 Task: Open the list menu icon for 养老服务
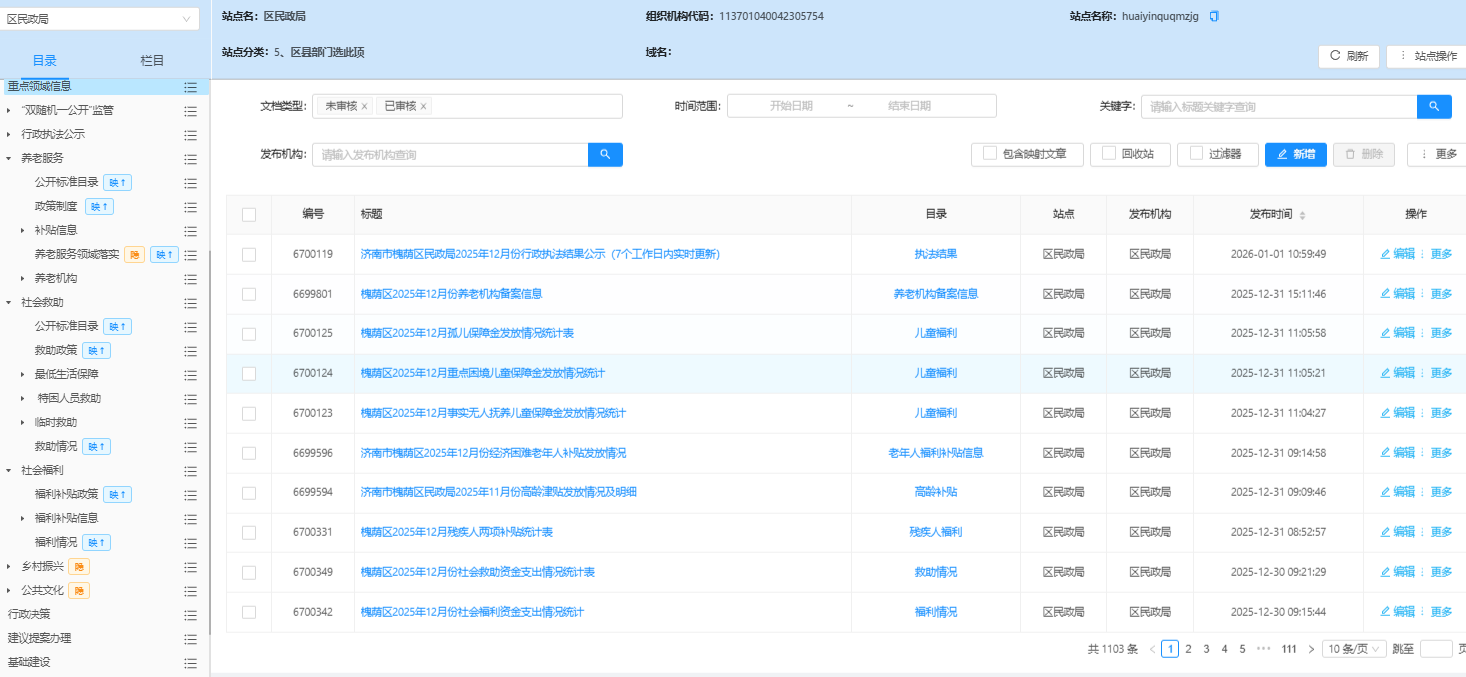[190, 159]
